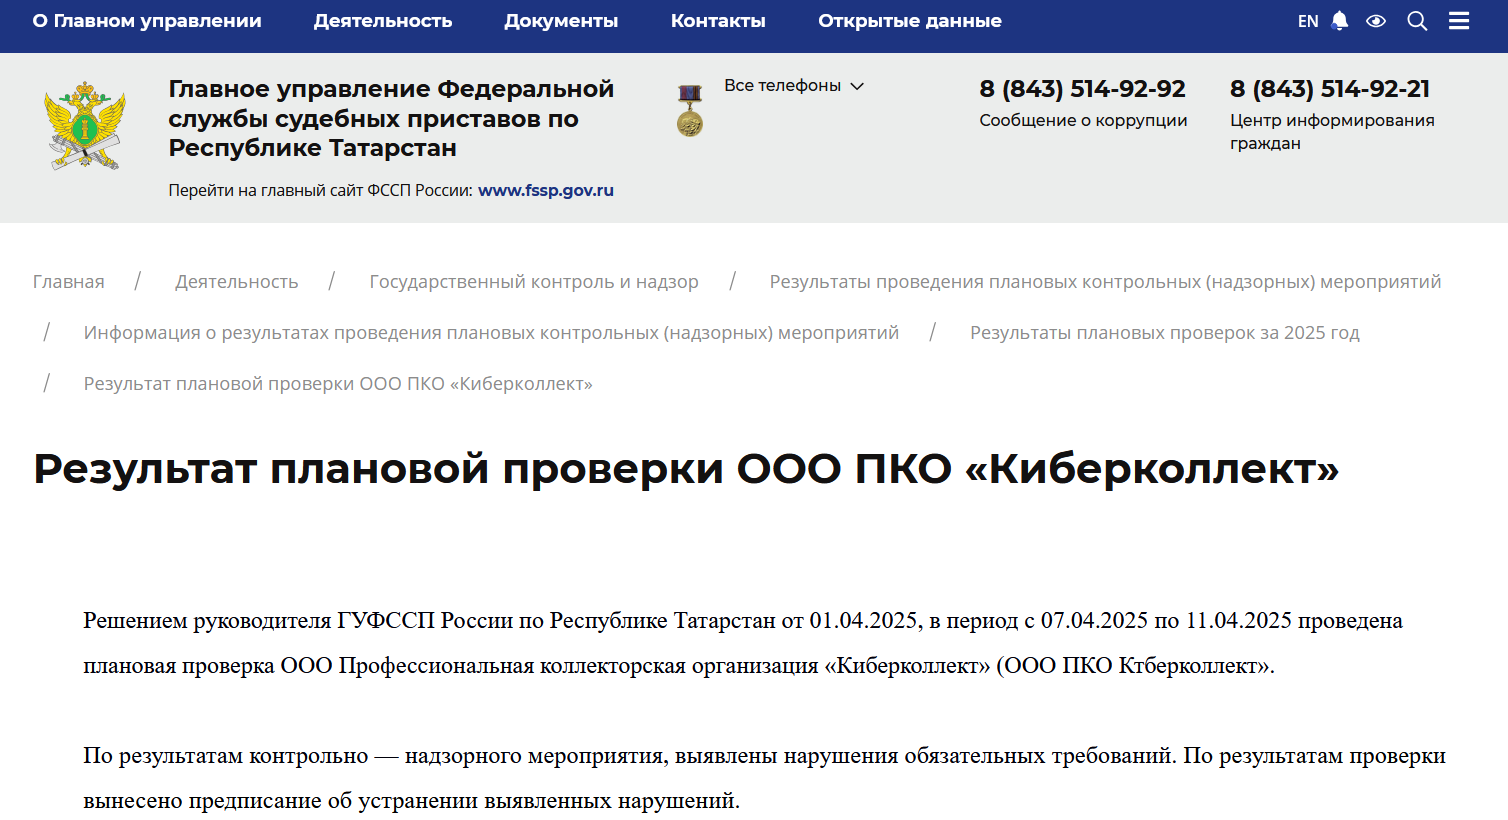Screen dimensions: 1508x820
Task: Switch language to EN
Action: (1308, 21)
